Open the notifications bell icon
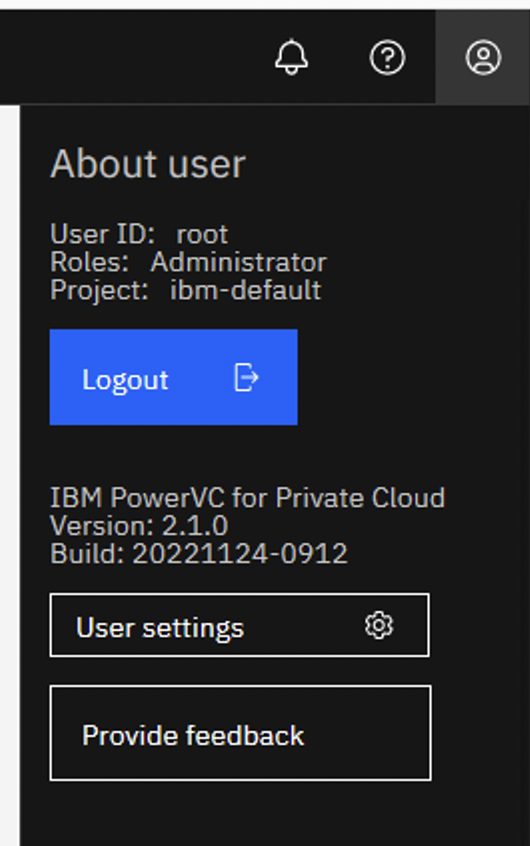Screen dimensions: 530x846 [x=291, y=57]
